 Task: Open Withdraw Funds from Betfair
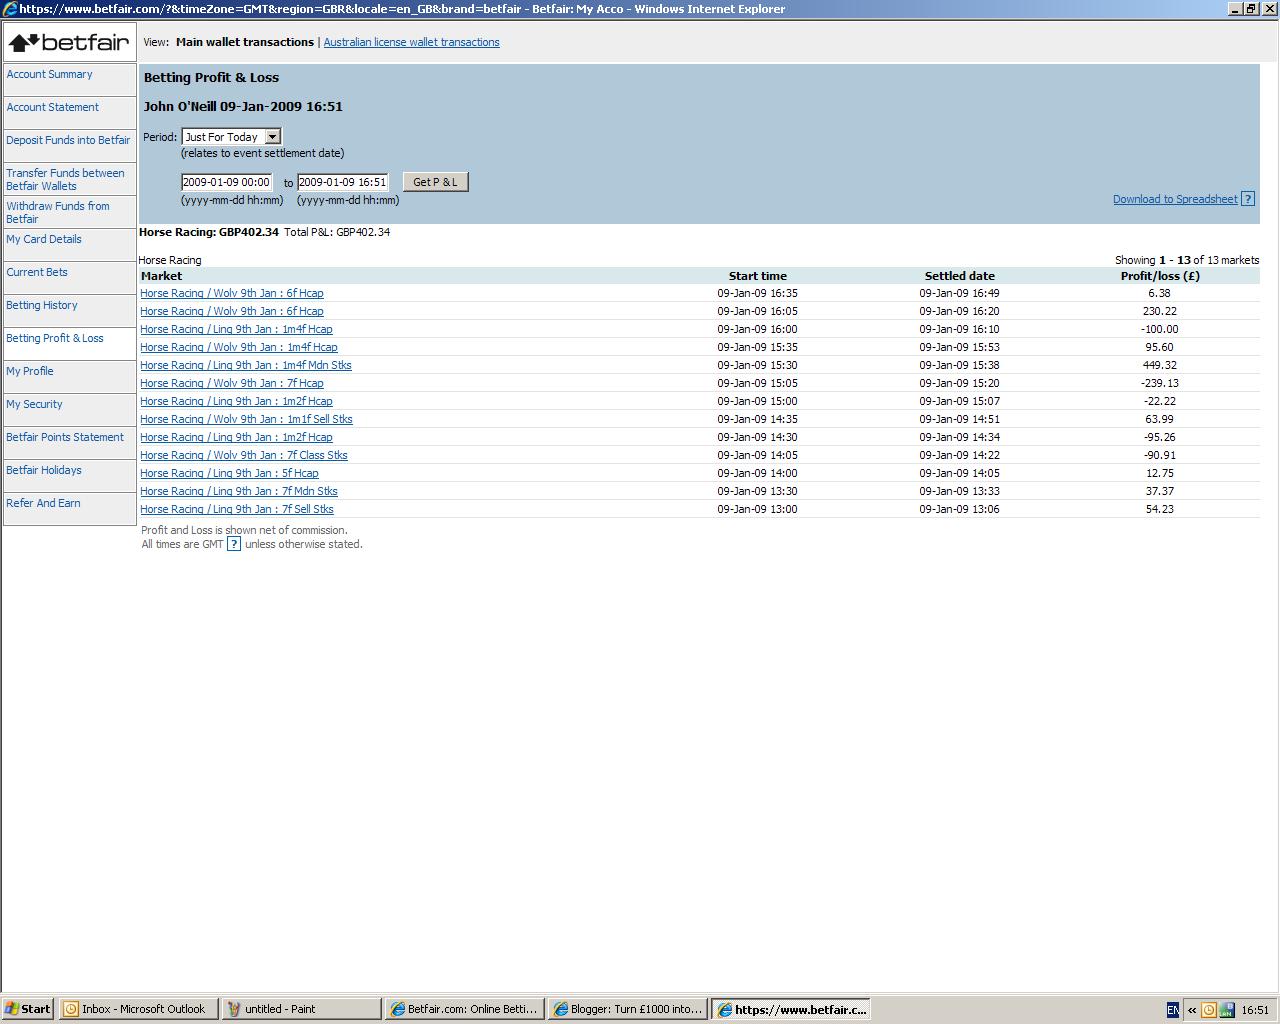tap(58, 212)
